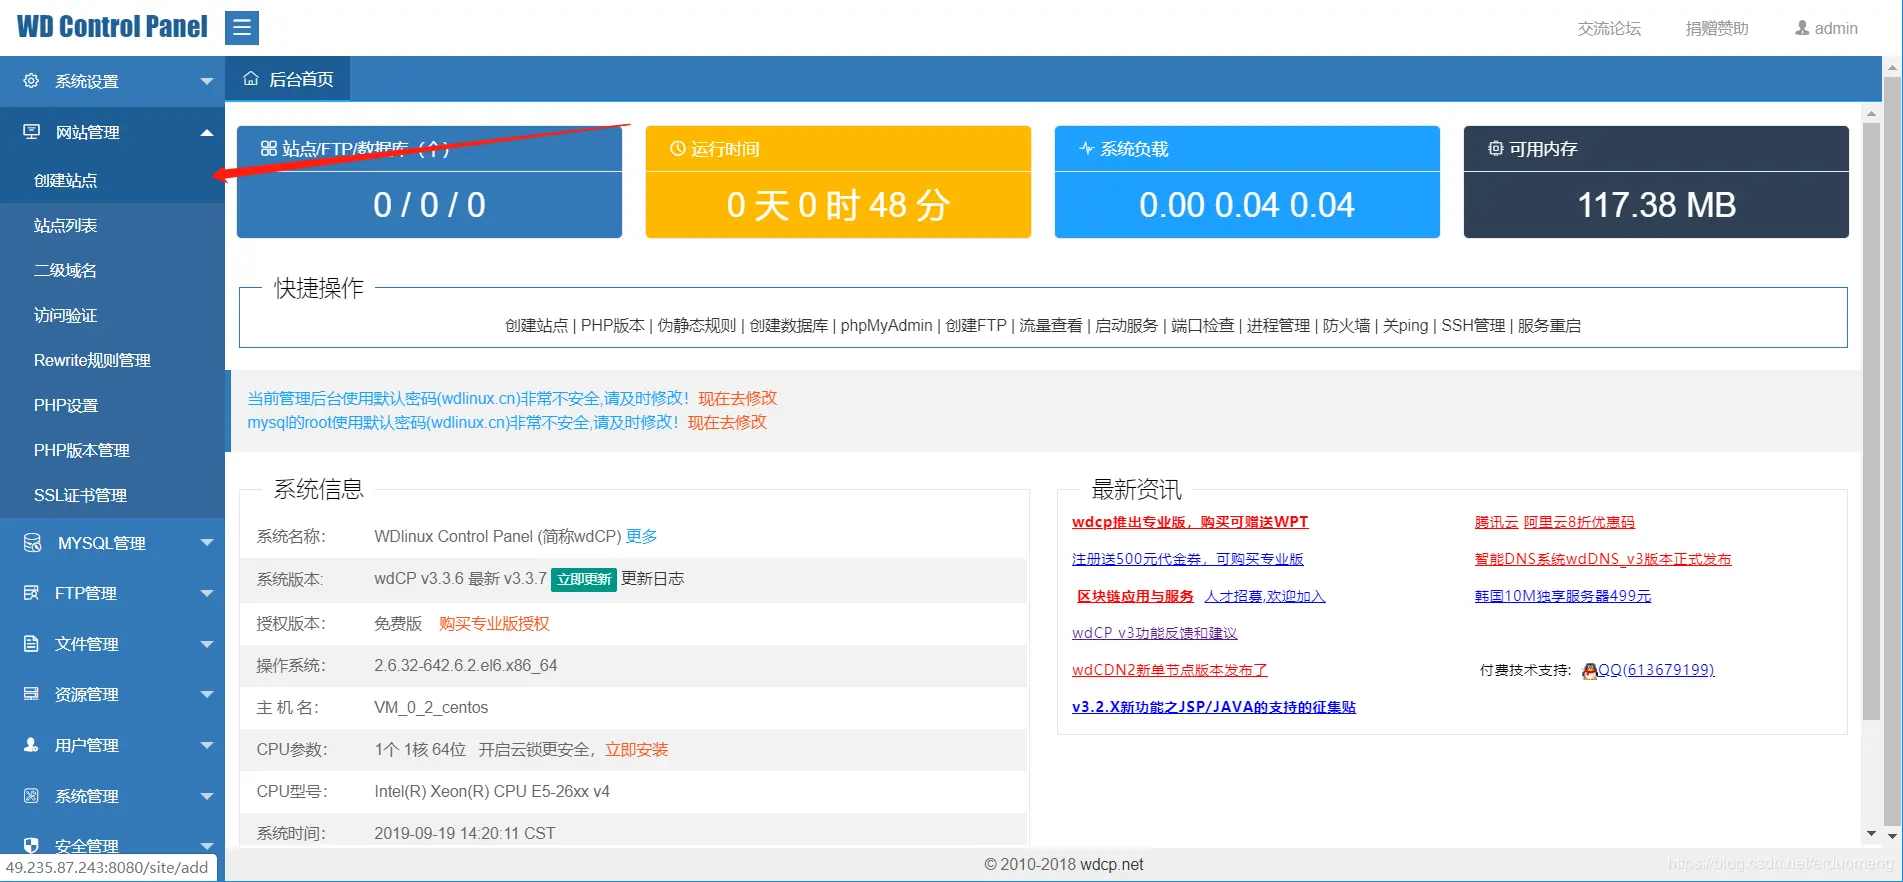Click the user icon beside 用户管理
This screenshot has height=882, width=1903.
click(31, 745)
